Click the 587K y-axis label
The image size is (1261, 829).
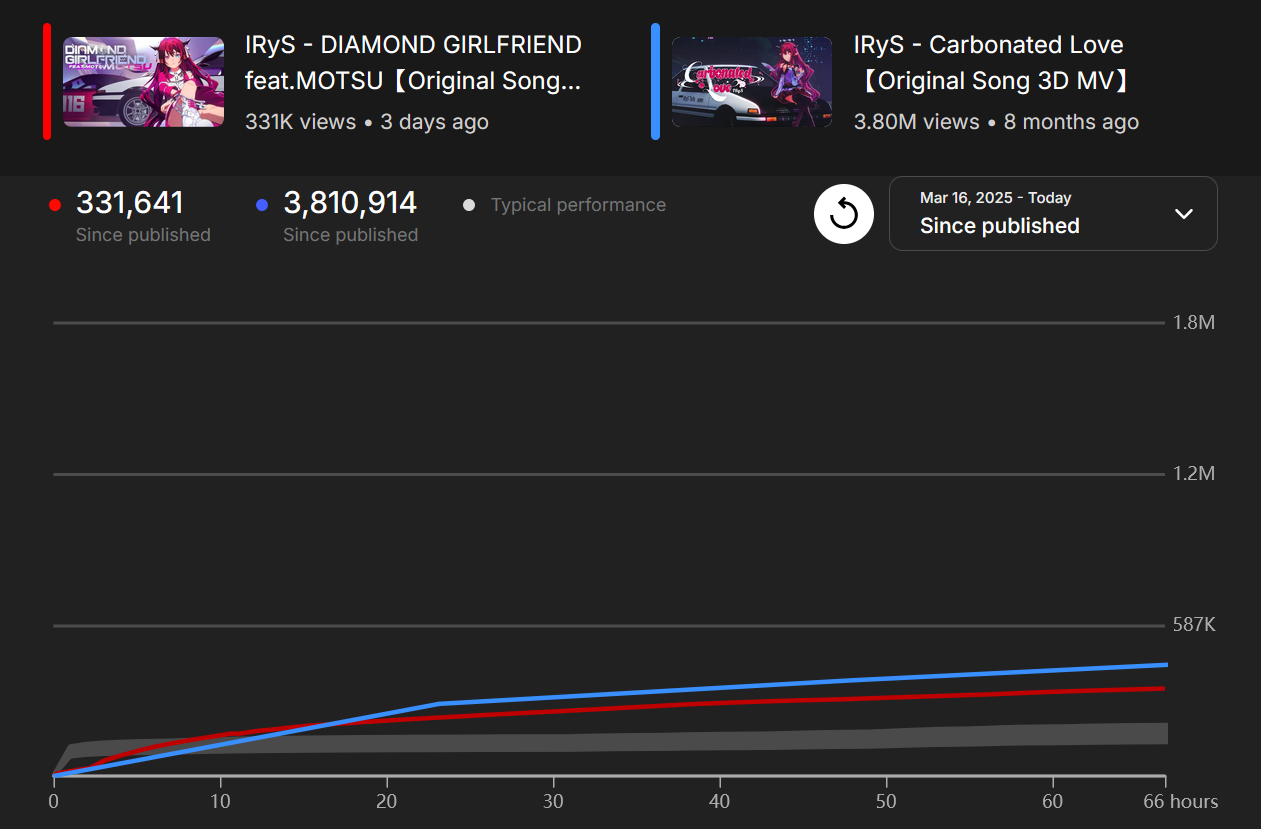[x=1194, y=625]
